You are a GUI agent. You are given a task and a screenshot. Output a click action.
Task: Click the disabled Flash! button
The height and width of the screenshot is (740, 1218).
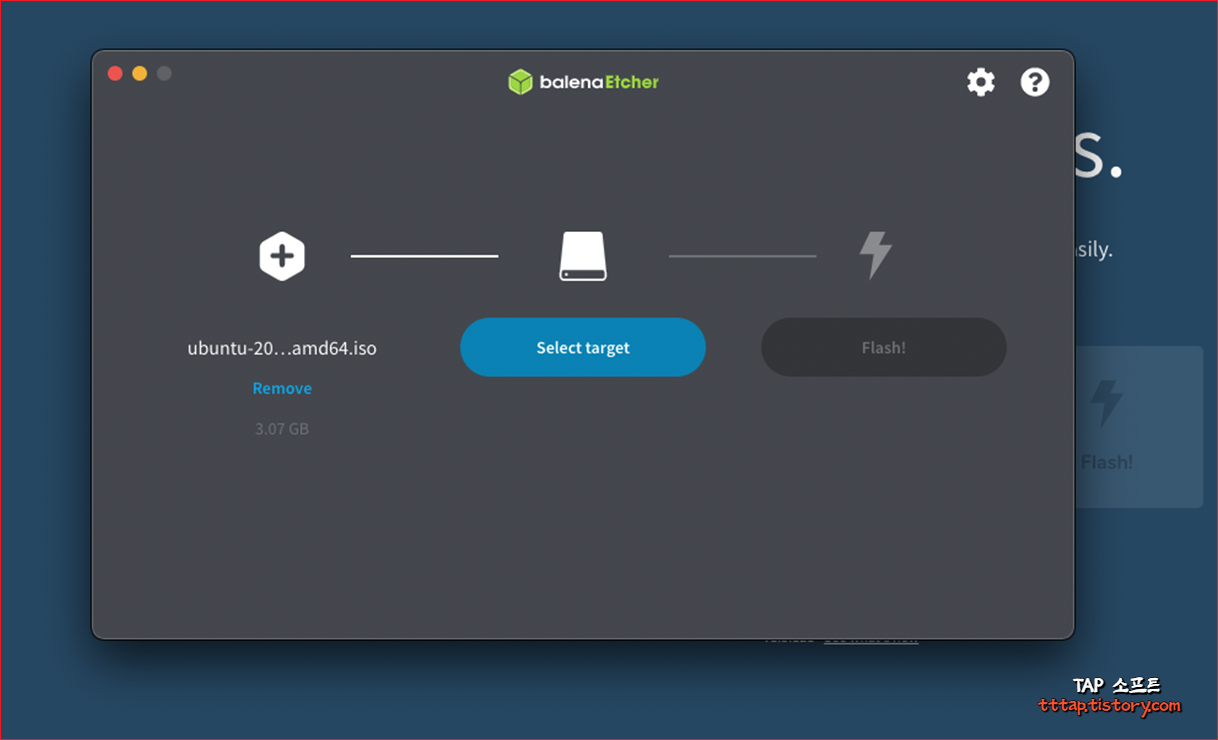[x=884, y=347]
